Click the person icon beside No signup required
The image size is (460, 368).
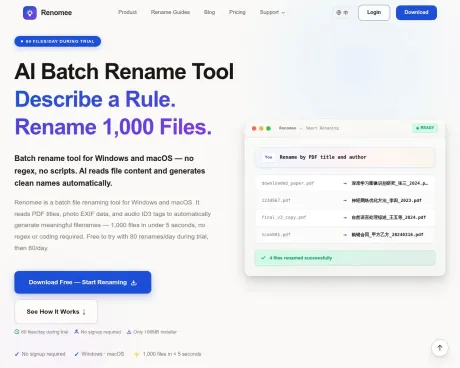click(76, 332)
